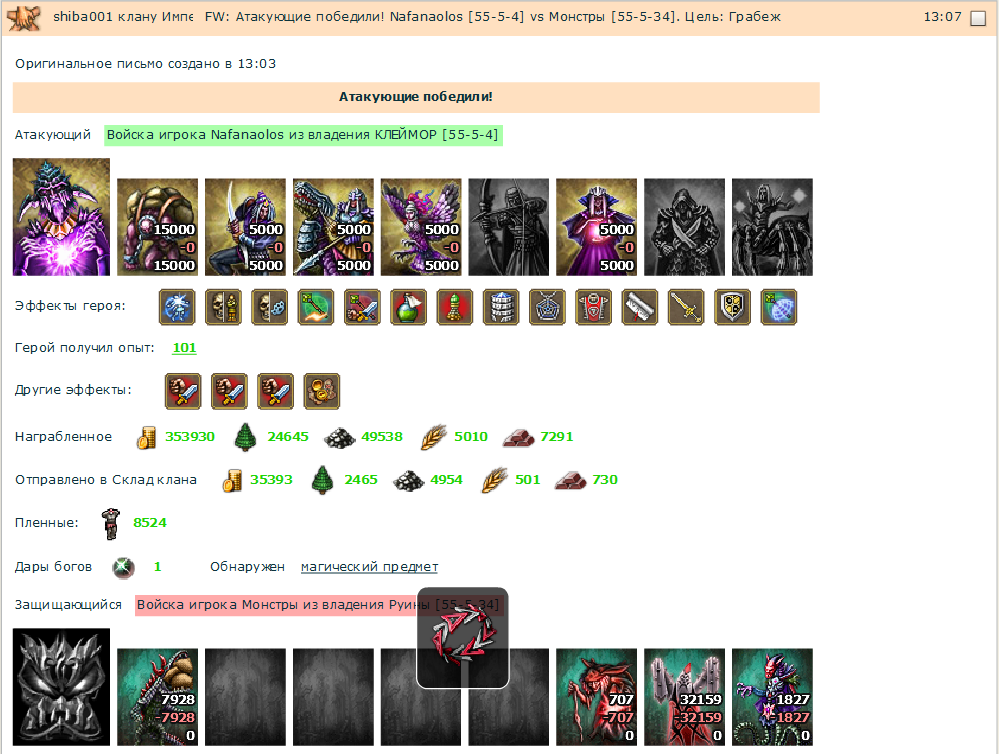Click the blue ice burst hero effect

click(x=177, y=307)
